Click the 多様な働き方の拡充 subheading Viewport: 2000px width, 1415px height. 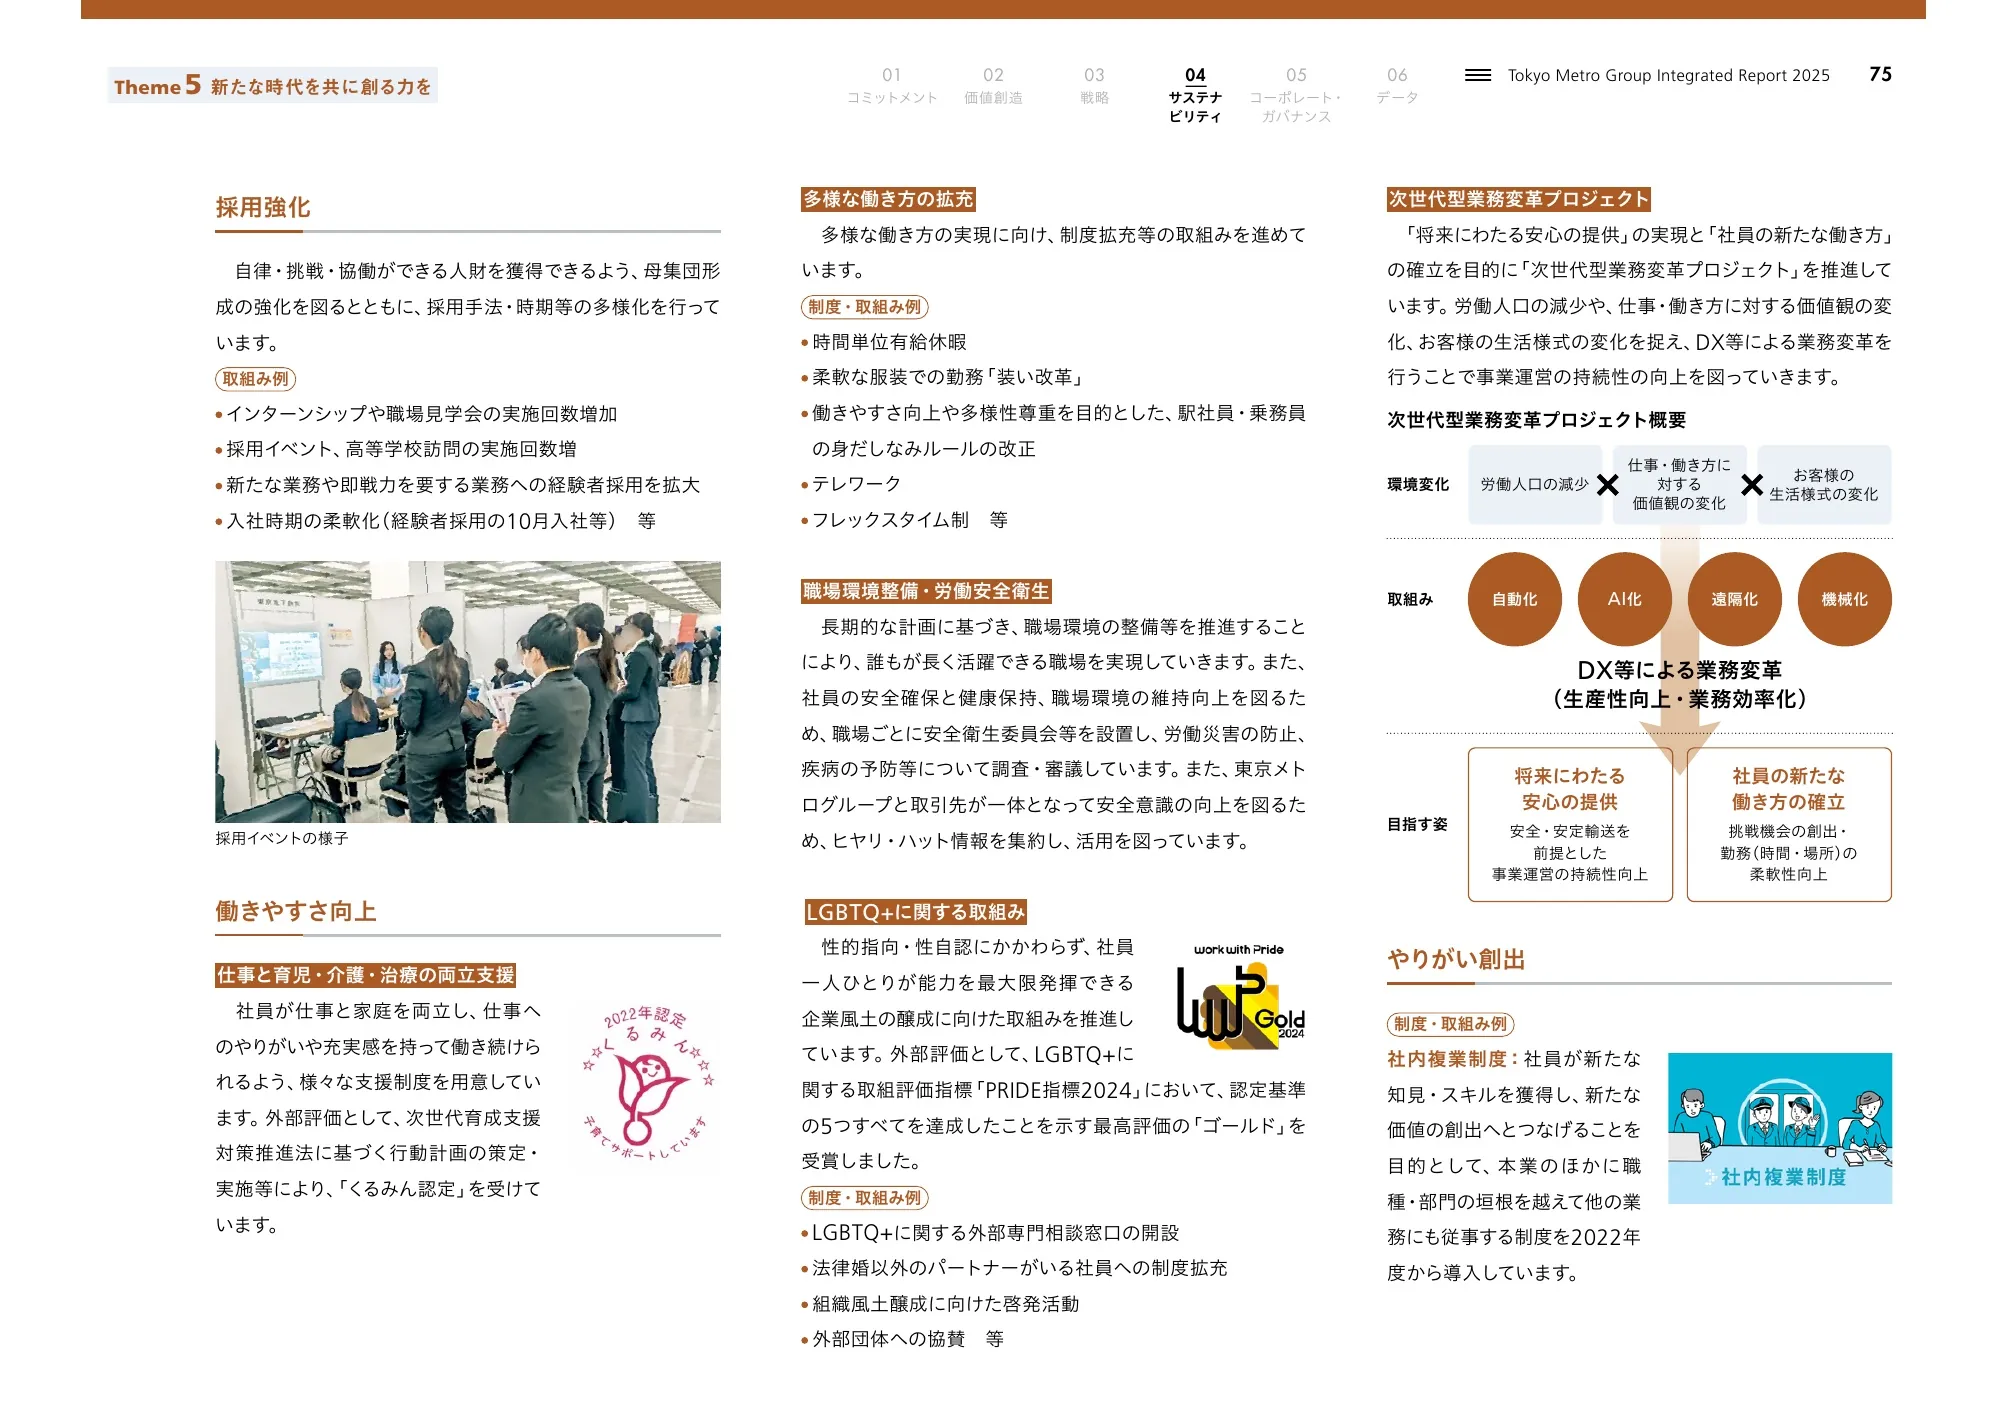click(888, 199)
